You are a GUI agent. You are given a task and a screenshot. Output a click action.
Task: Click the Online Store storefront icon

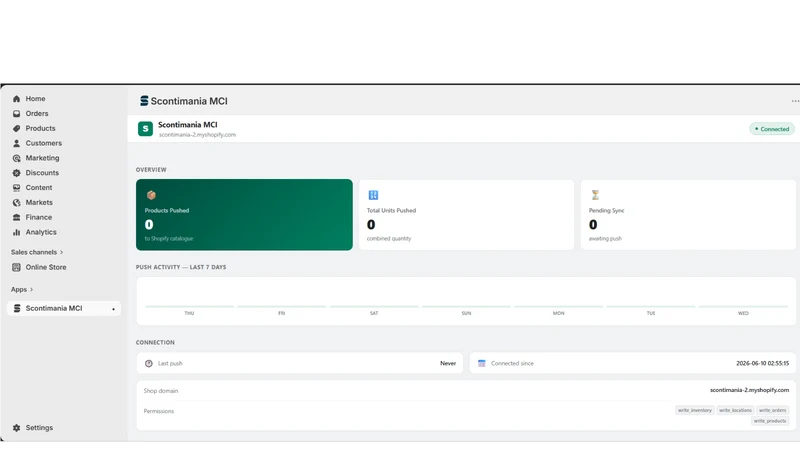coord(16,267)
